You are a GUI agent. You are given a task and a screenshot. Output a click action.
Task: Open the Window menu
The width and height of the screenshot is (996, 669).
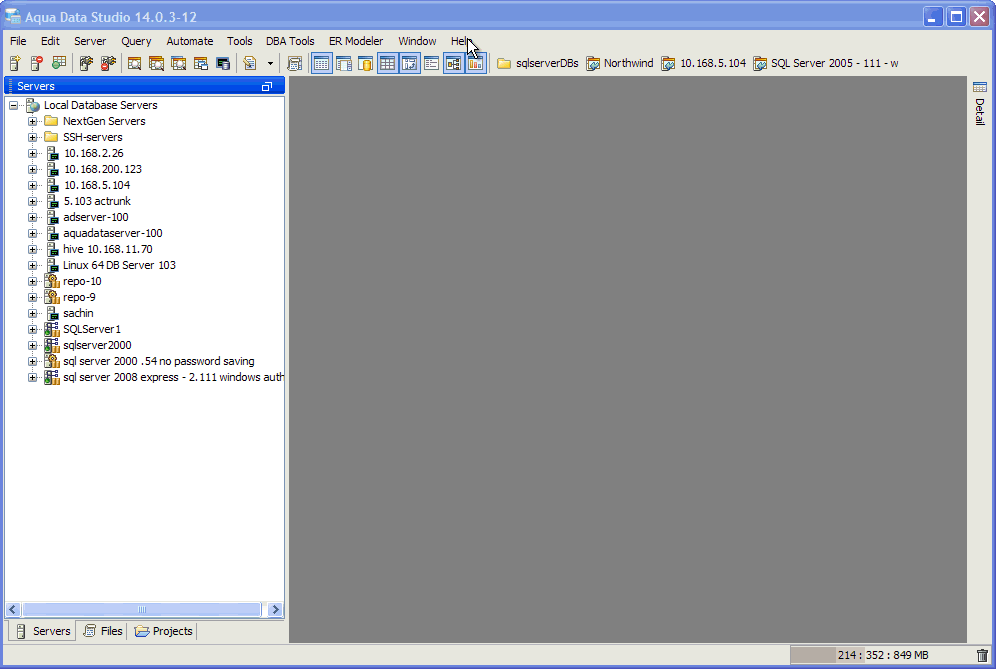pos(417,41)
